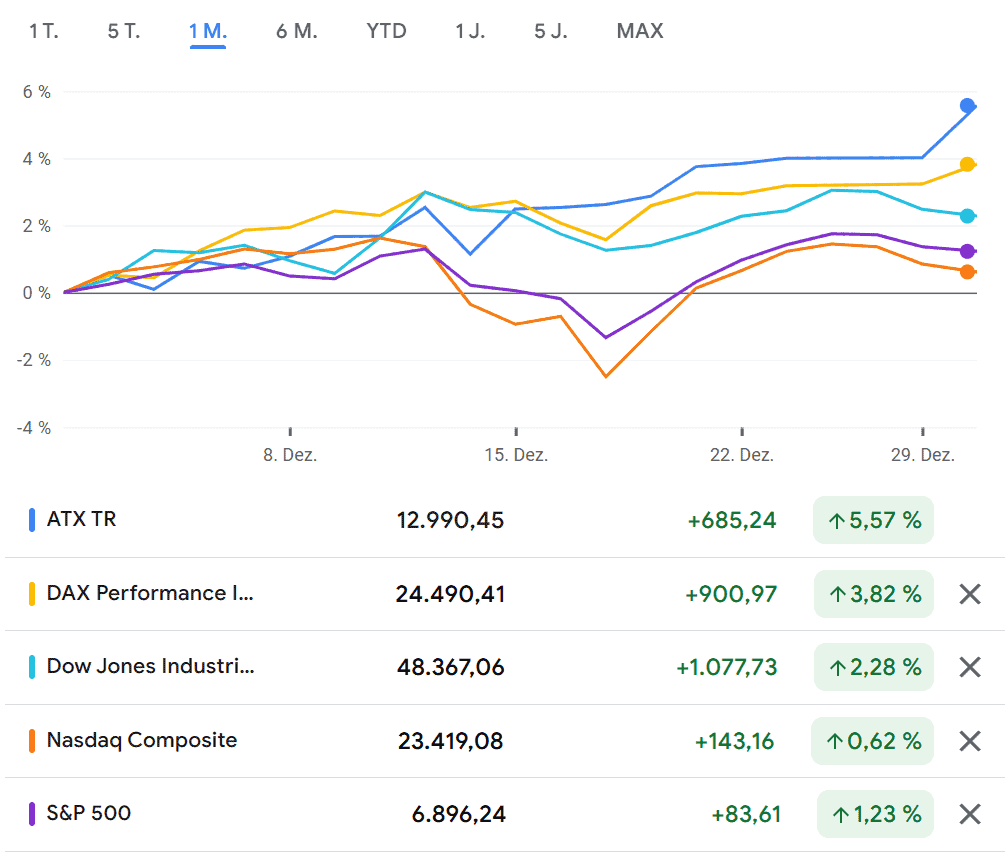
Task: Switch to 1 J. time range
Action: click(470, 31)
